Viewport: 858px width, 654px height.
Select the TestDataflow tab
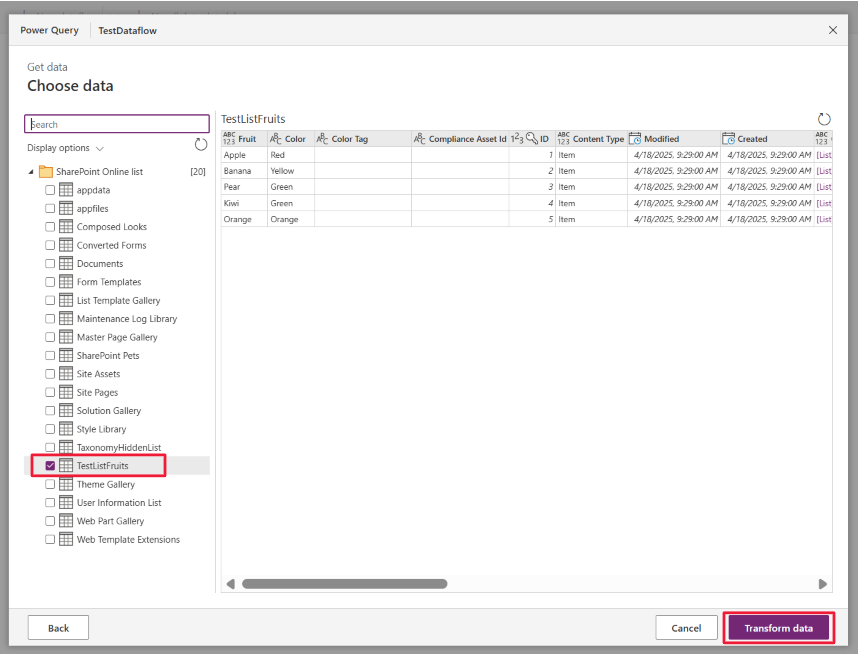(126, 30)
